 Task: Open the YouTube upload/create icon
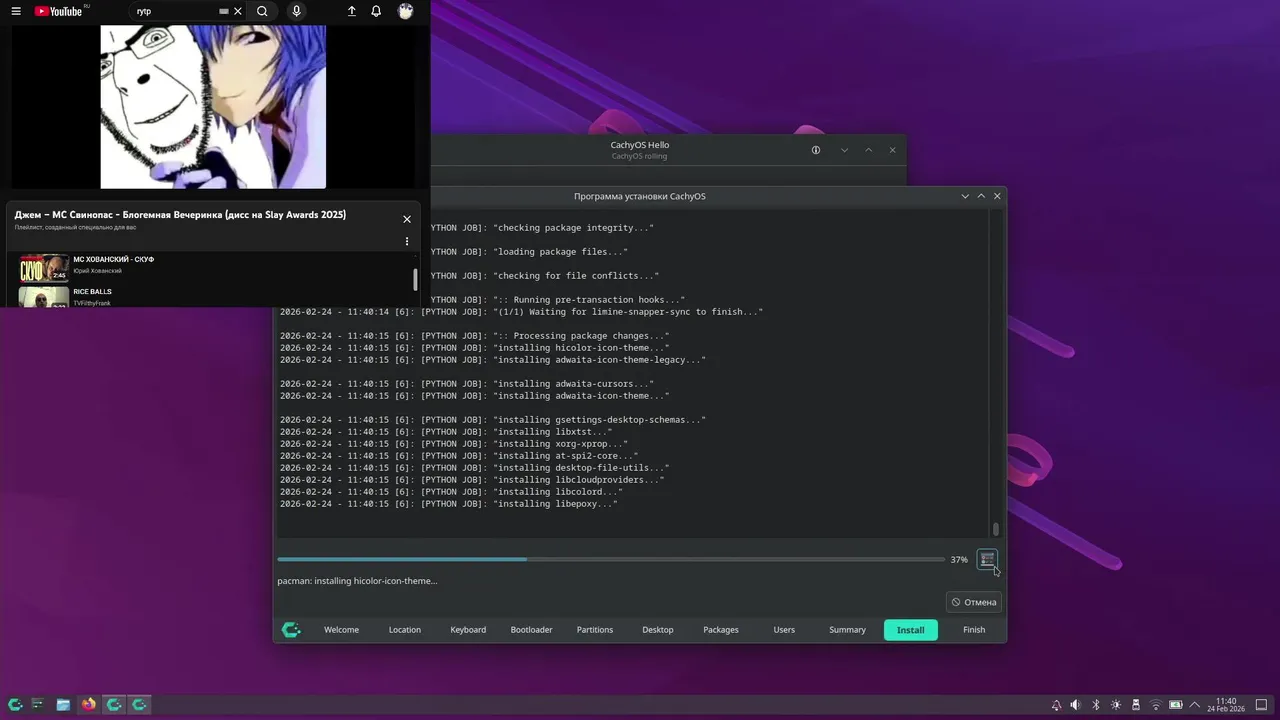tap(352, 11)
